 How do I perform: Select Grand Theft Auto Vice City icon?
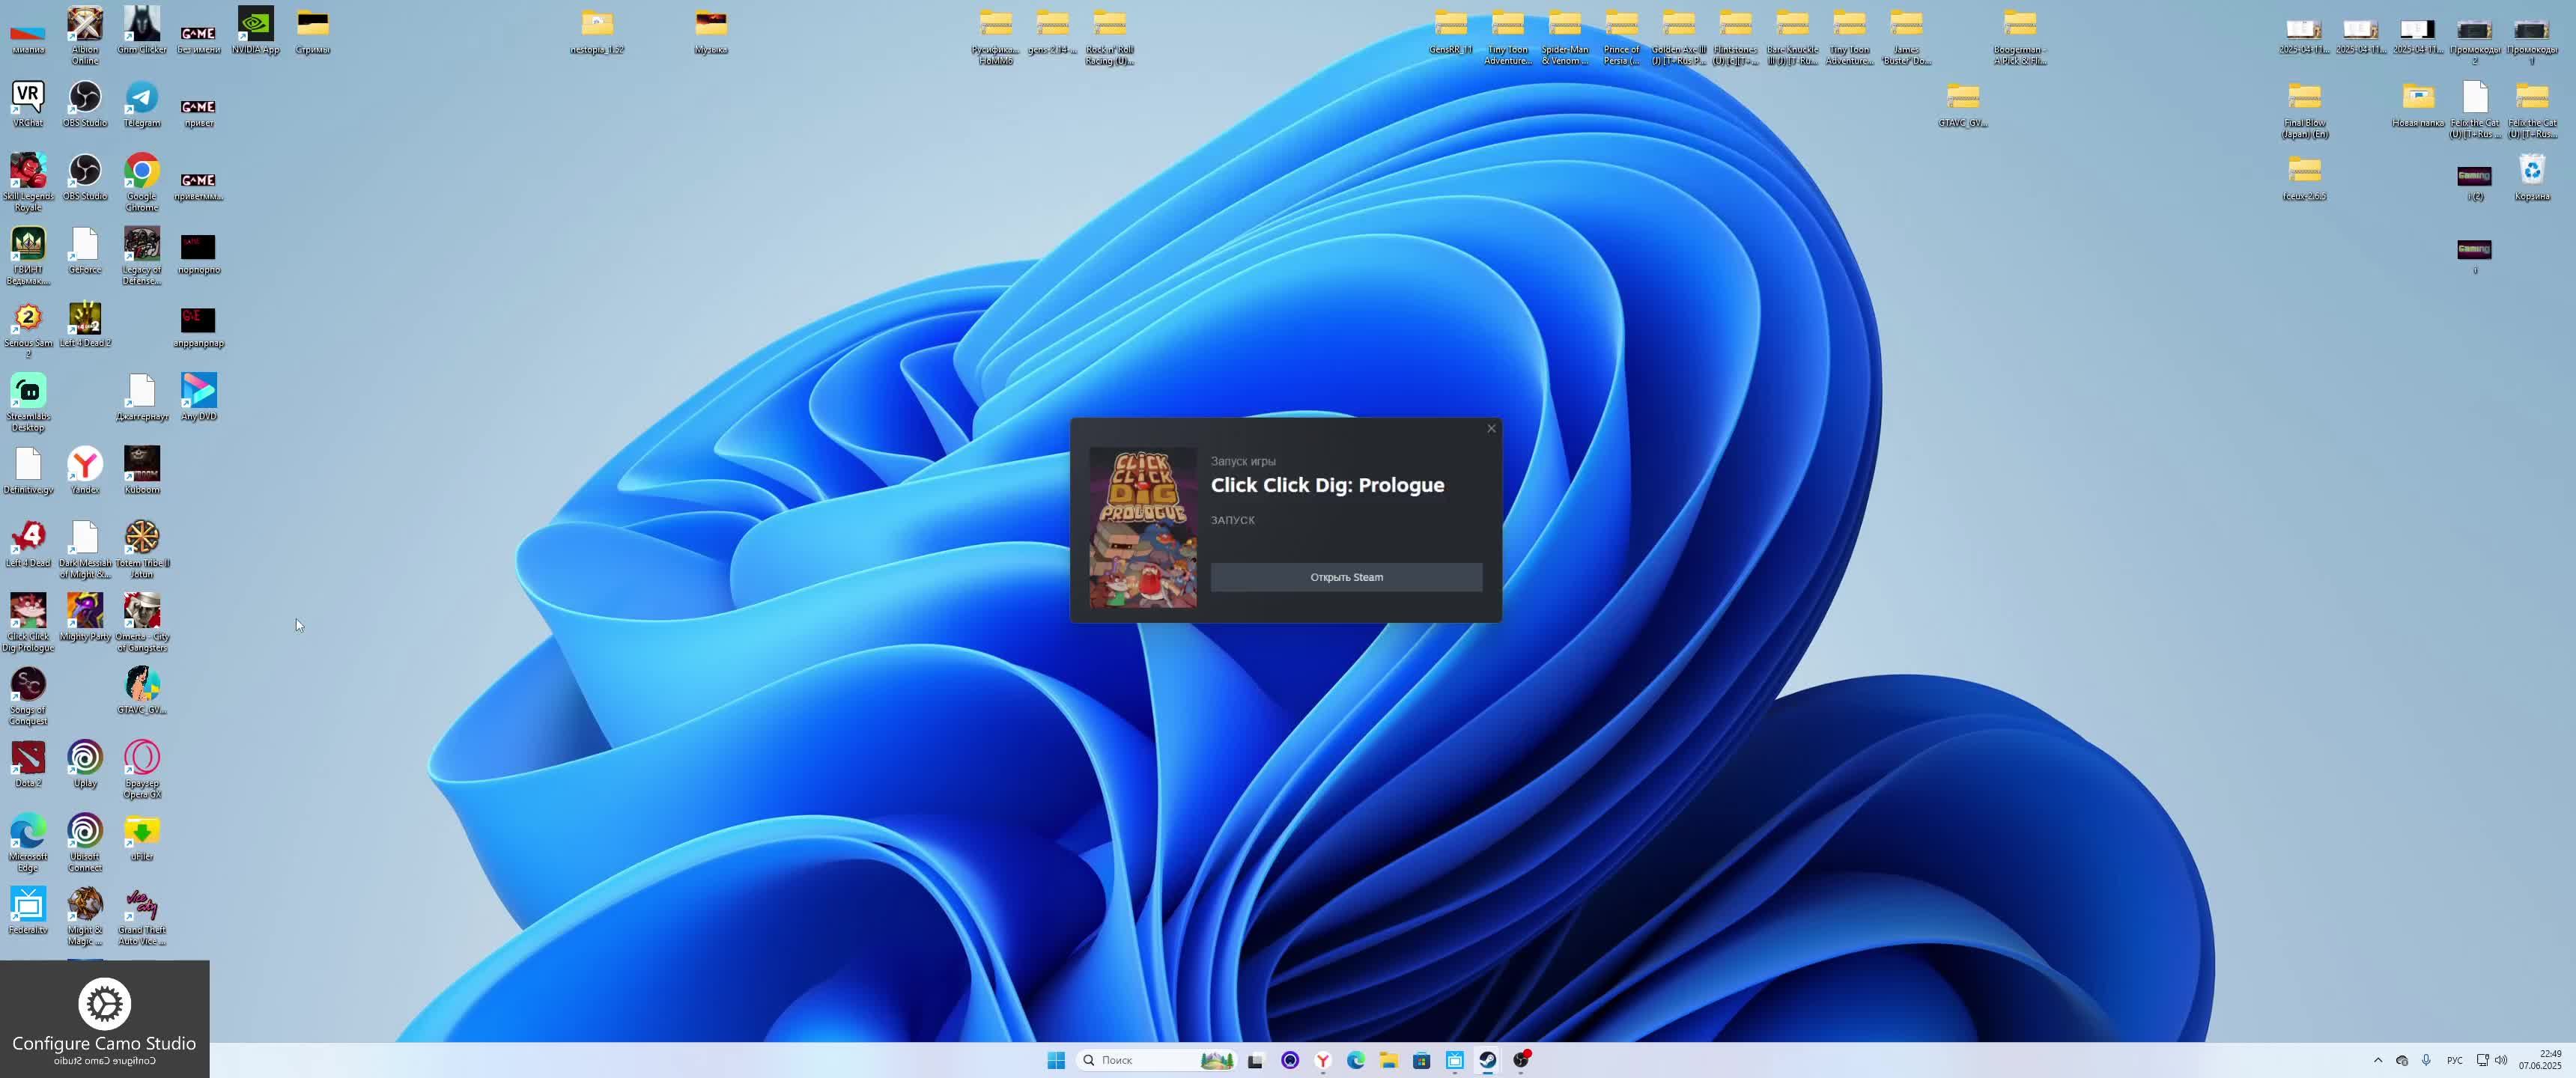click(x=142, y=916)
